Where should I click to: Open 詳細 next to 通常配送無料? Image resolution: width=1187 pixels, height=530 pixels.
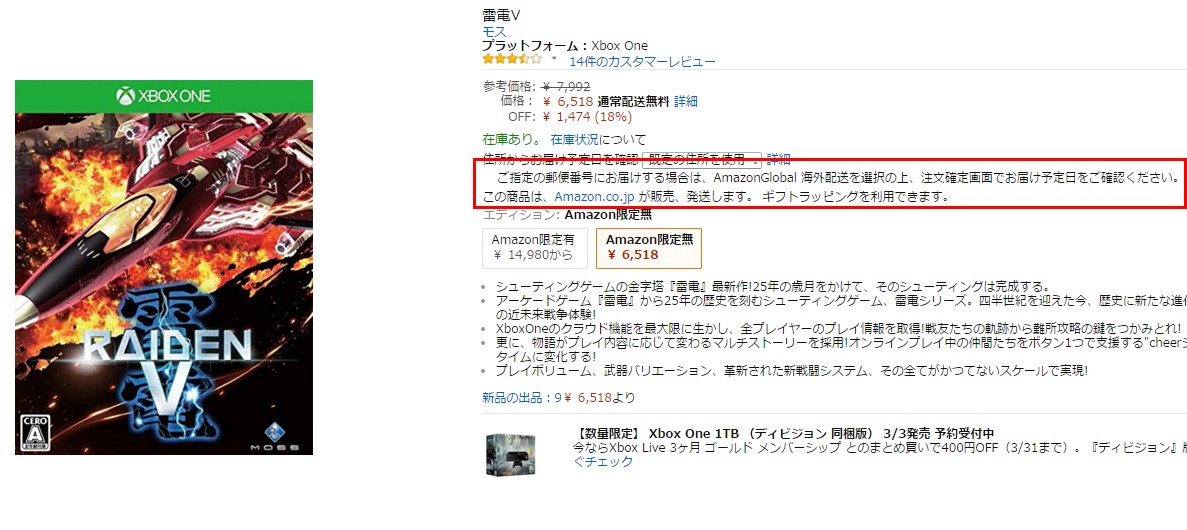pyautogui.click(x=686, y=101)
